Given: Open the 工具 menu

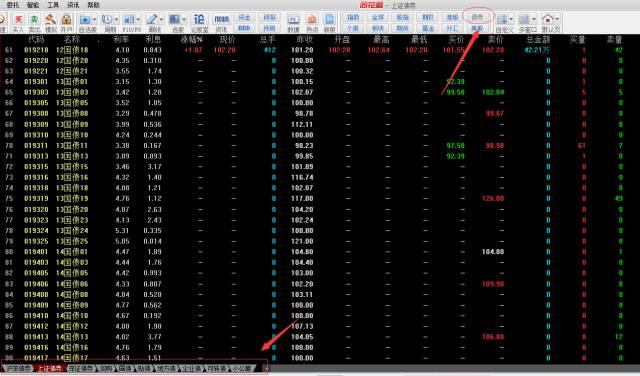Looking at the screenshot, I should (x=53, y=5).
